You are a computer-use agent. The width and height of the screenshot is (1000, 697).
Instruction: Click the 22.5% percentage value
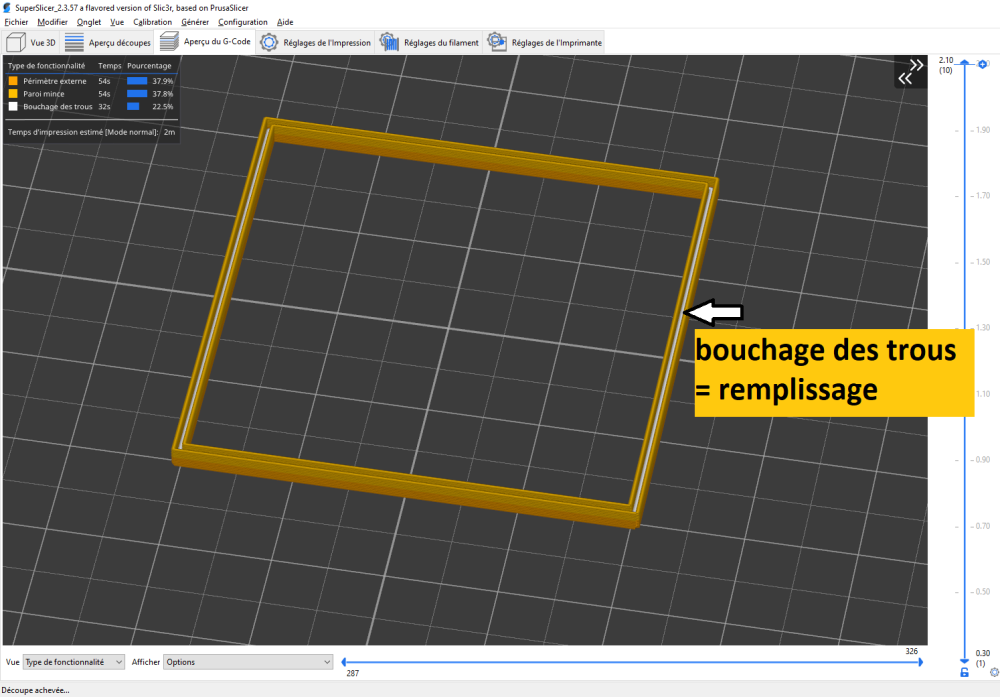(163, 106)
